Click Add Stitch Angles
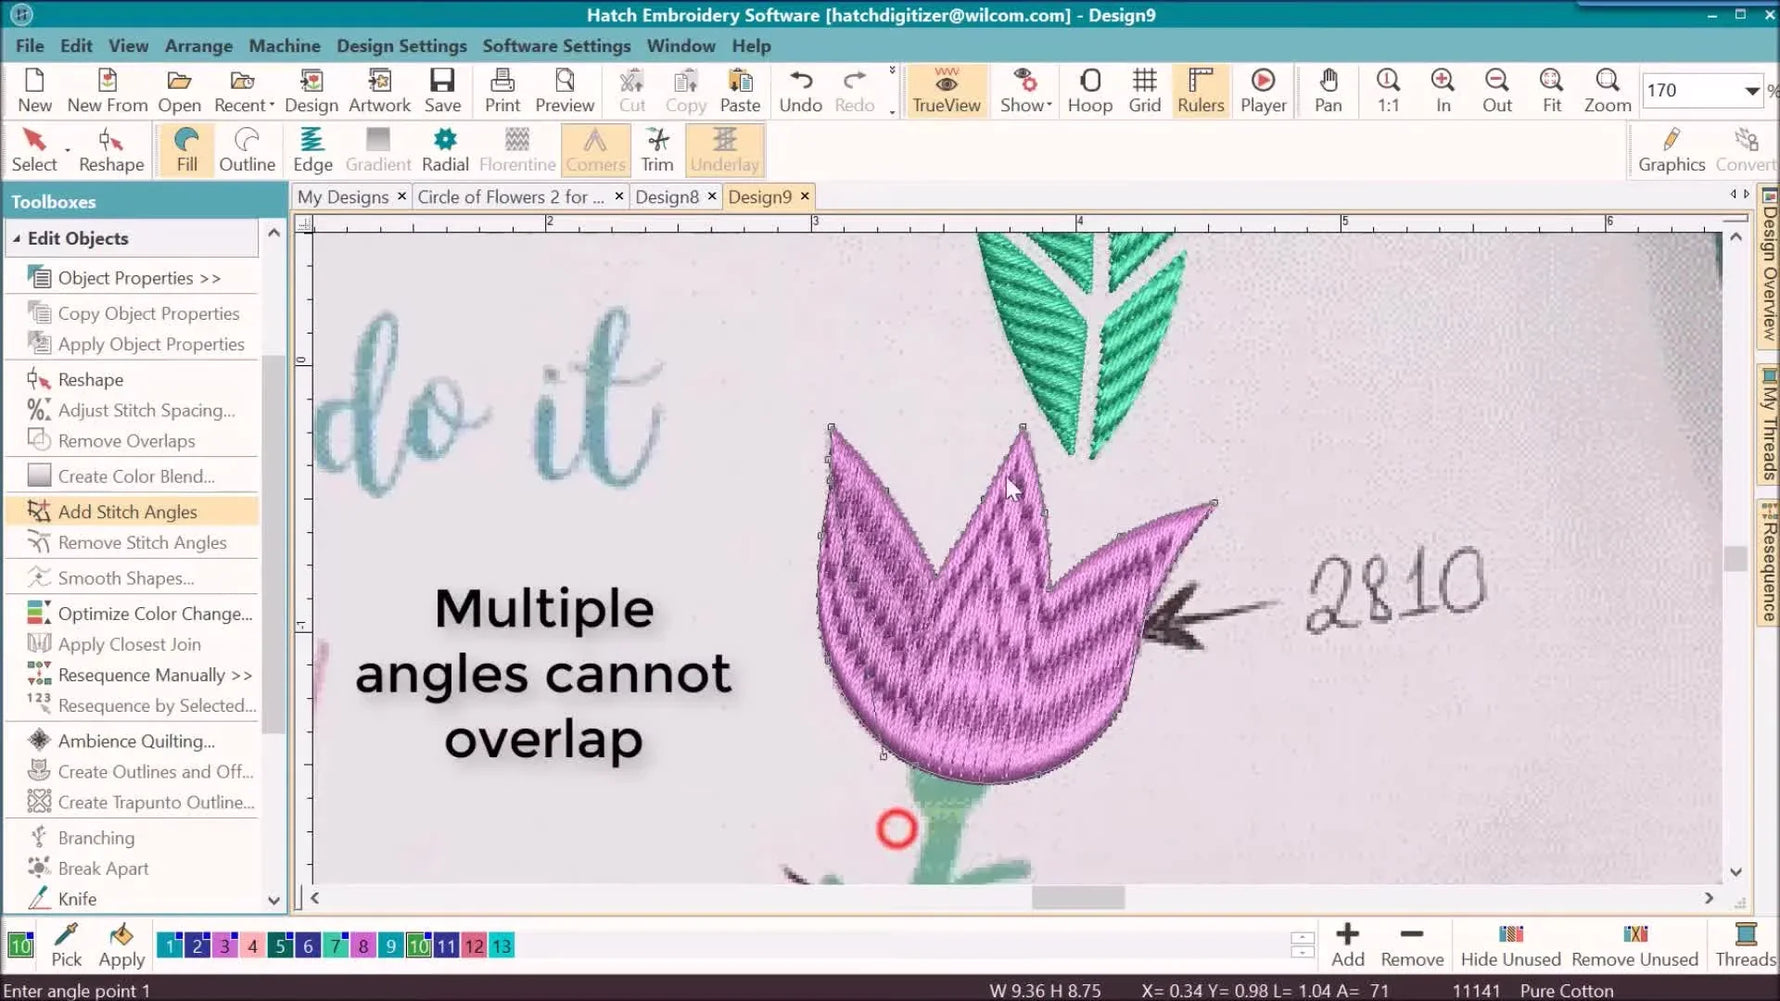Viewport: 1780px width, 1001px height. [132, 511]
